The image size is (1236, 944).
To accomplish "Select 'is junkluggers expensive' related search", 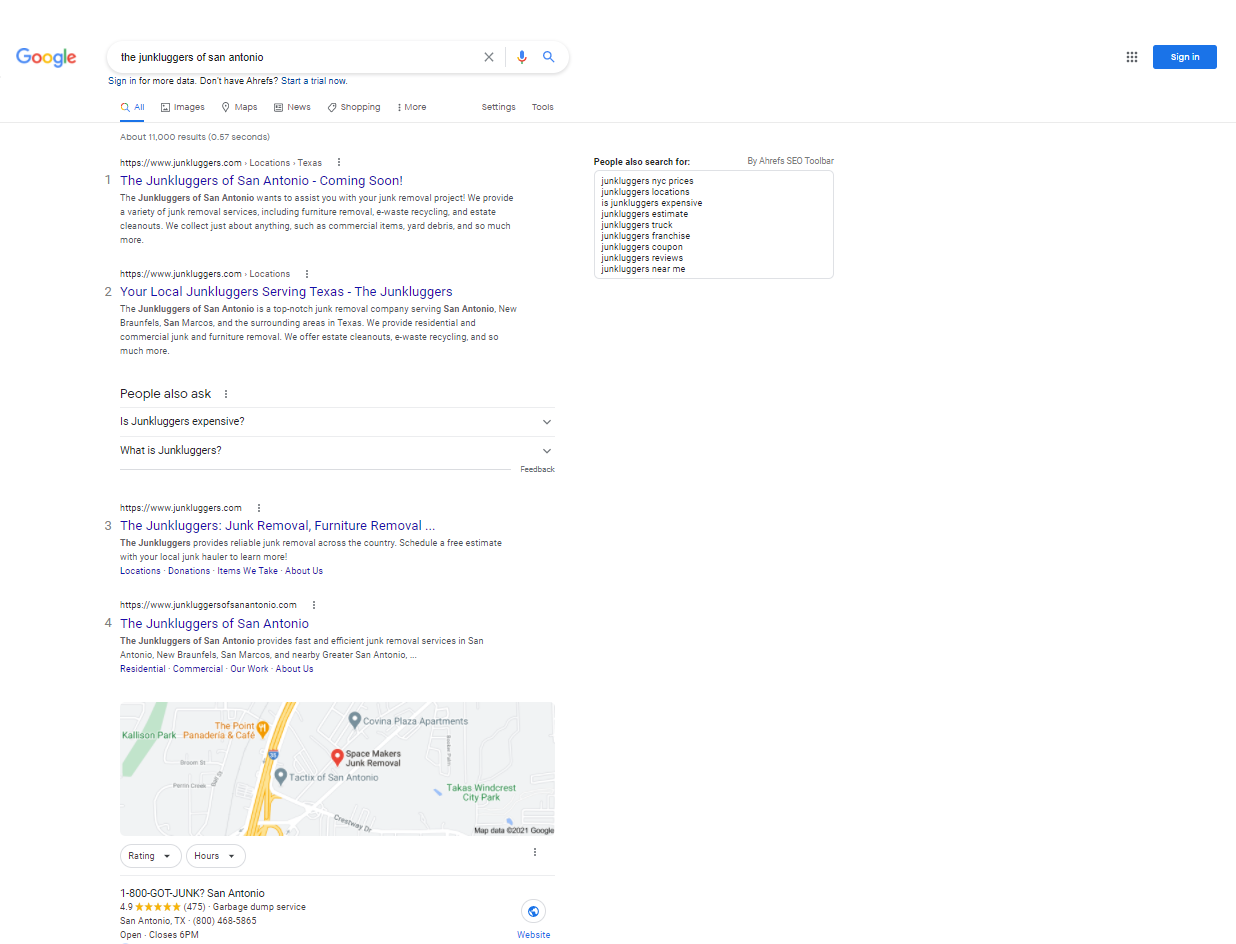I will pyautogui.click(x=652, y=203).
